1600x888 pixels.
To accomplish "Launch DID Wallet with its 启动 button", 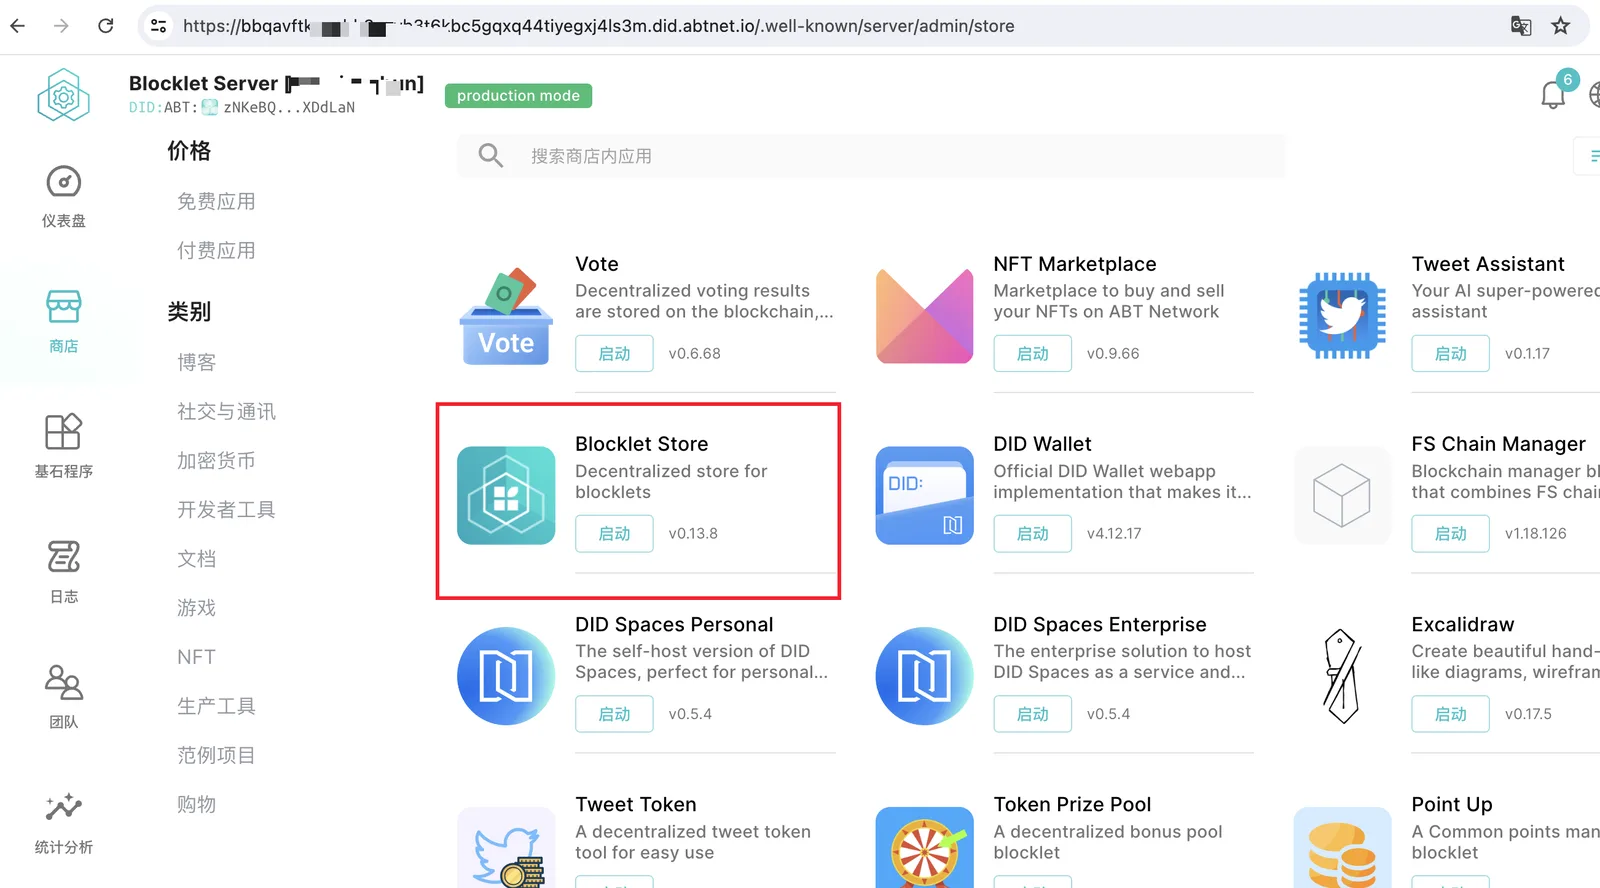I will (1032, 534).
